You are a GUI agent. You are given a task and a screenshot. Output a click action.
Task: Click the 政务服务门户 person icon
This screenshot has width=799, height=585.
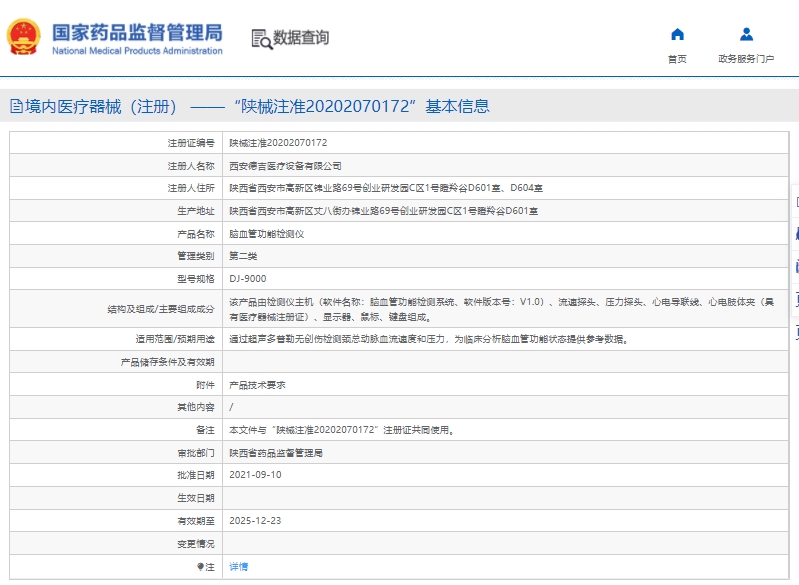point(746,35)
